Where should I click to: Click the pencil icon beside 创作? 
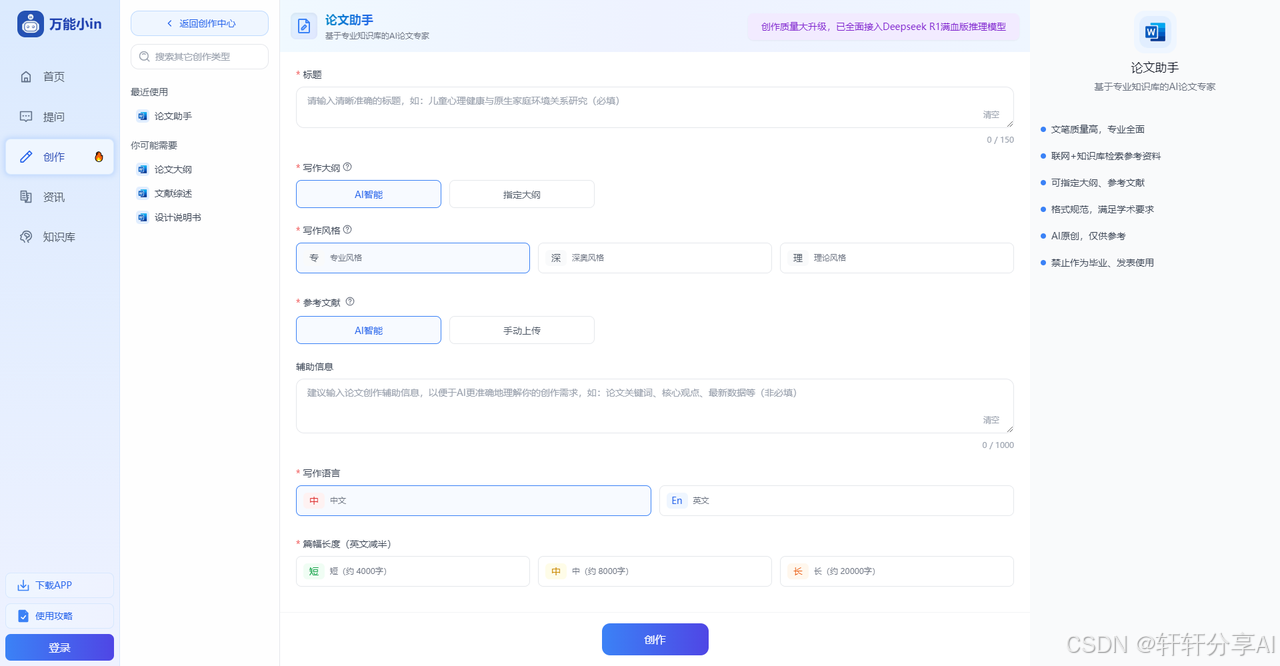[26, 157]
